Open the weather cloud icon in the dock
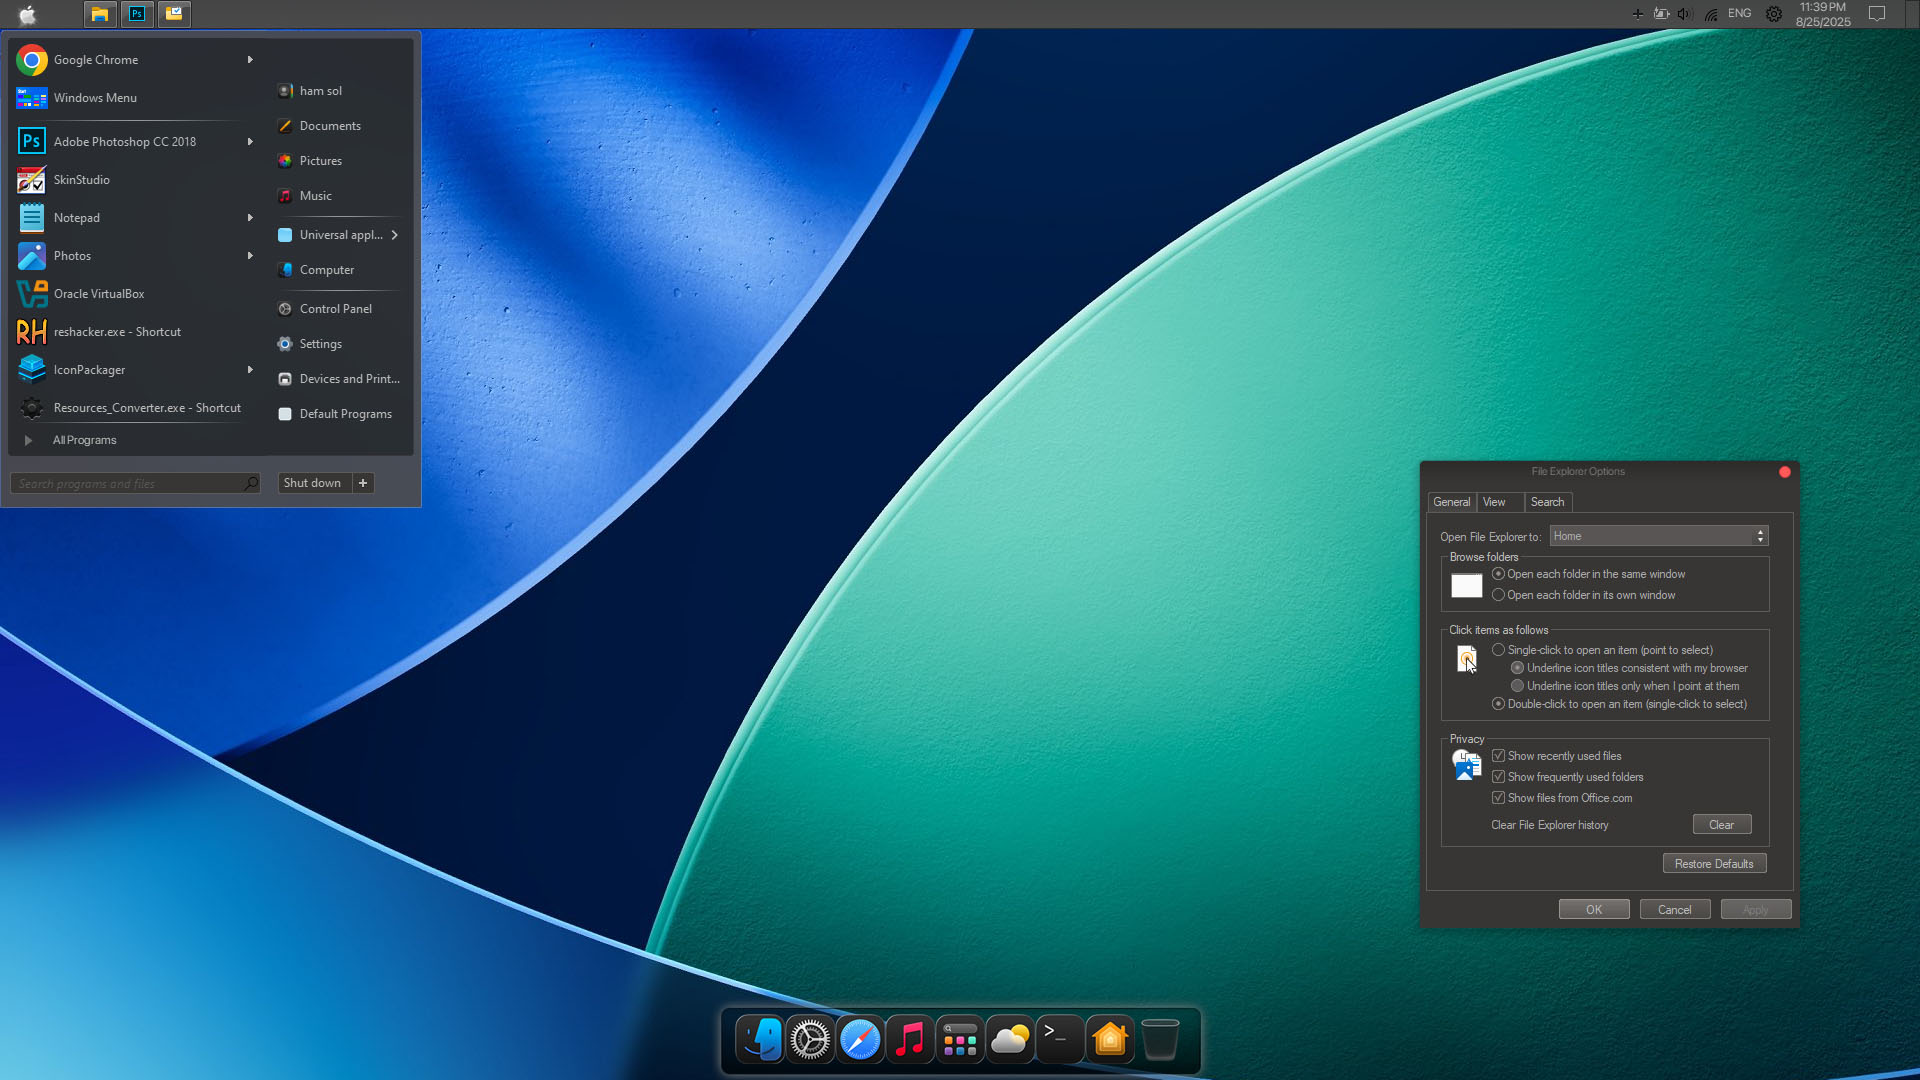 tap(1010, 1040)
